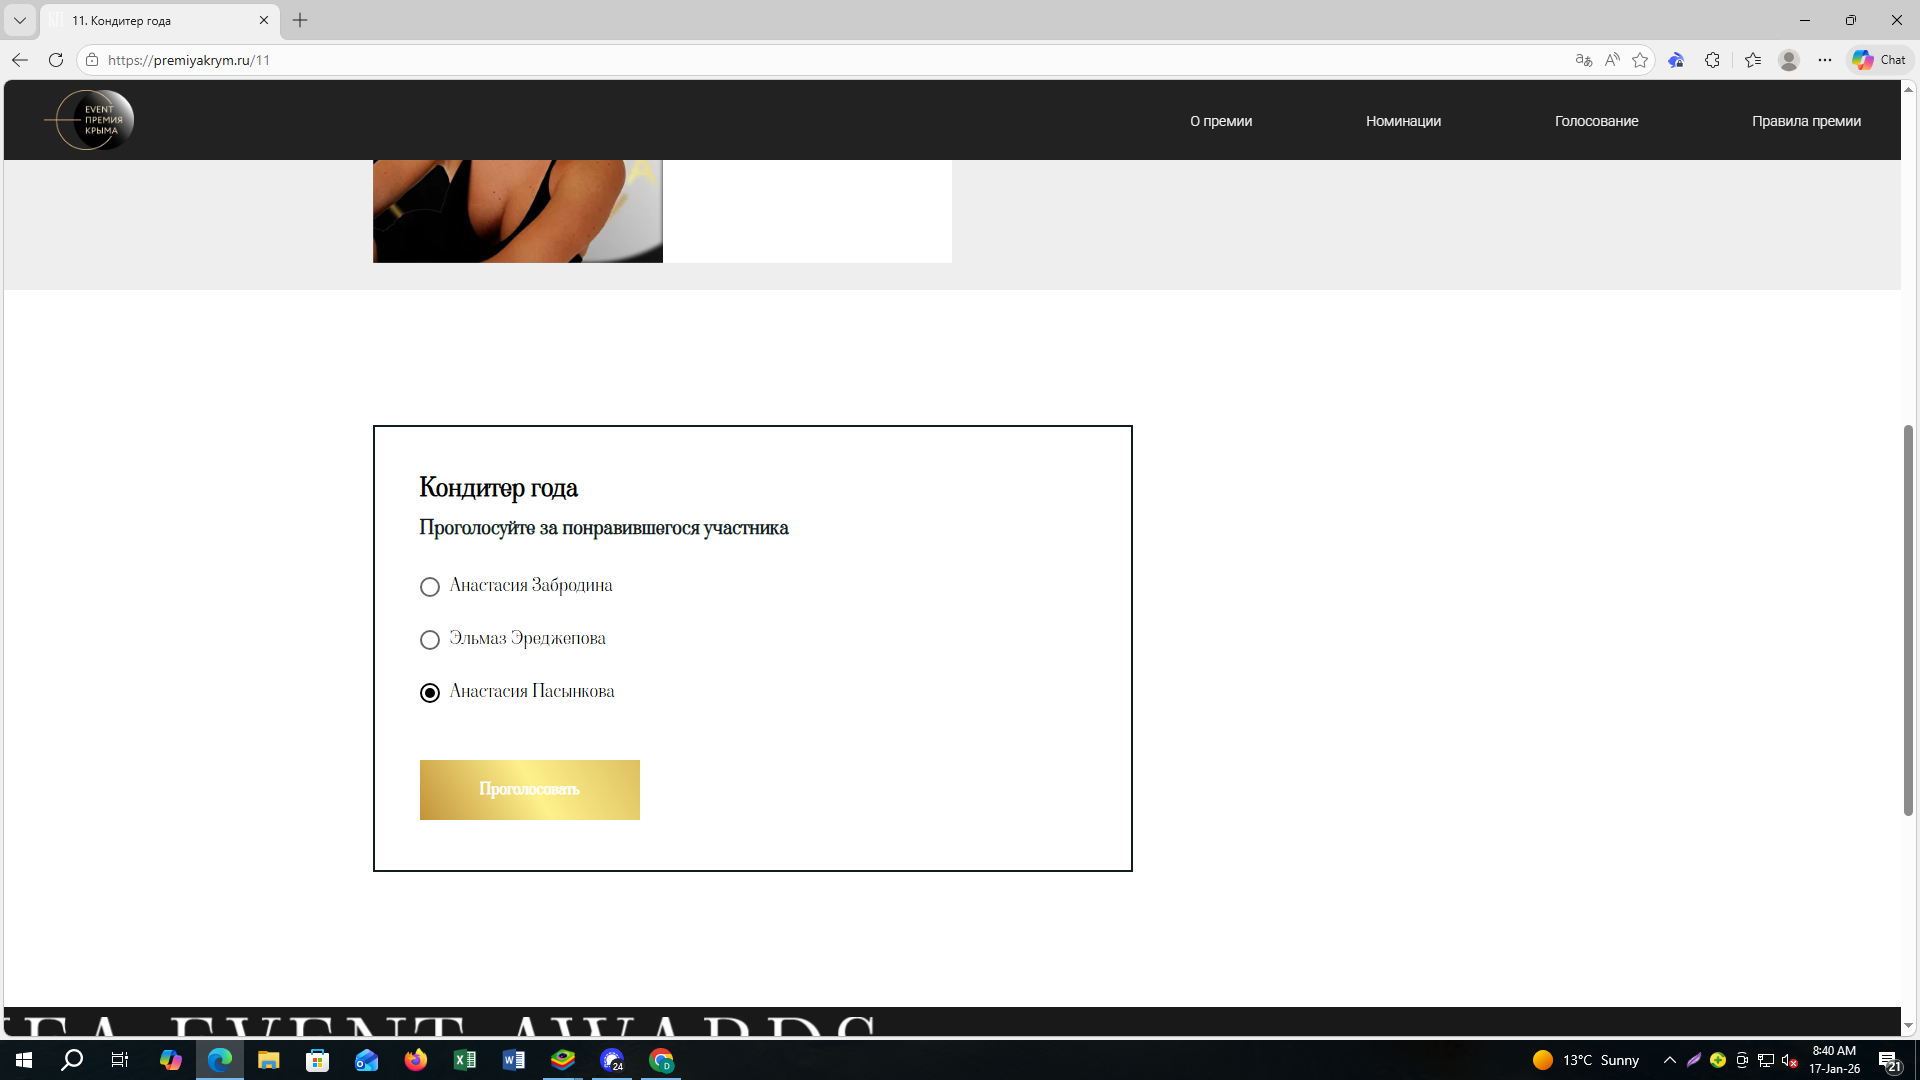This screenshot has width=1920, height=1080.
Task: Open the Правила премии link
Action: (1806, 121)
